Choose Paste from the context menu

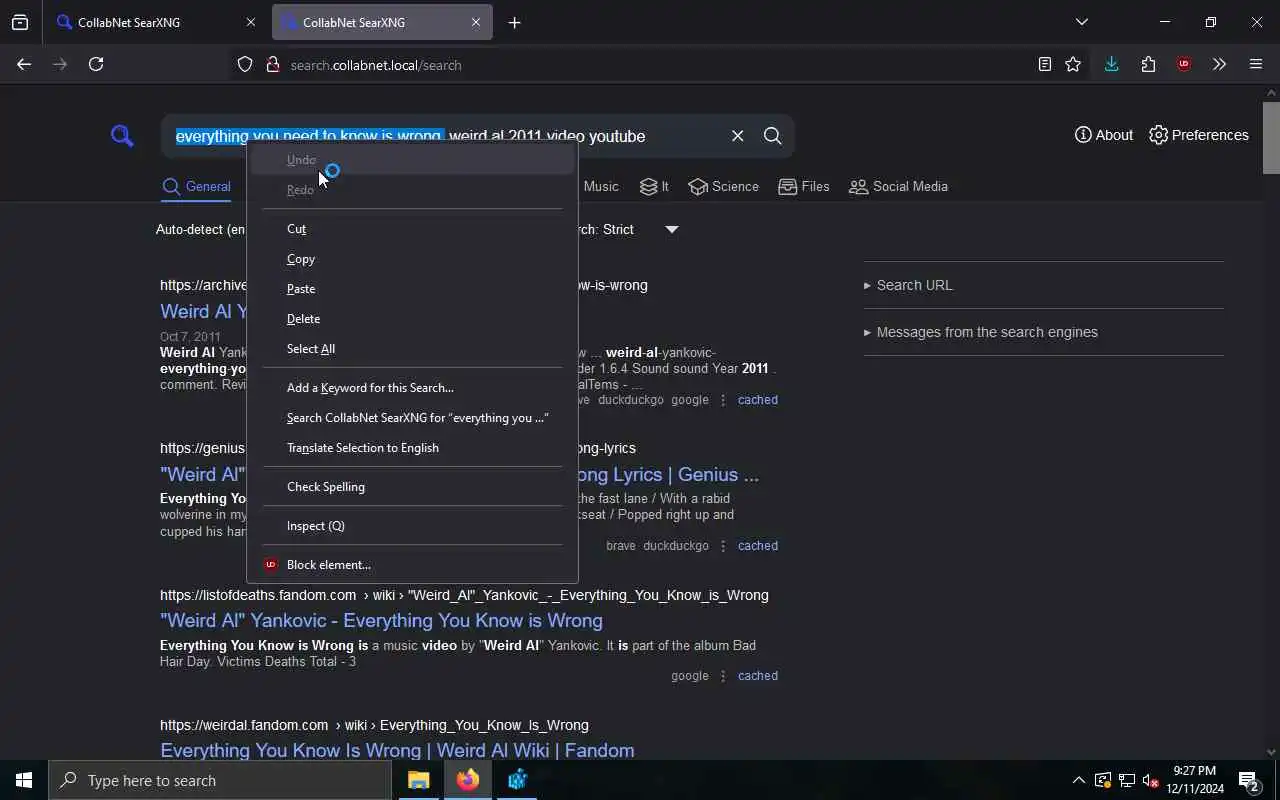pos(412,289)
